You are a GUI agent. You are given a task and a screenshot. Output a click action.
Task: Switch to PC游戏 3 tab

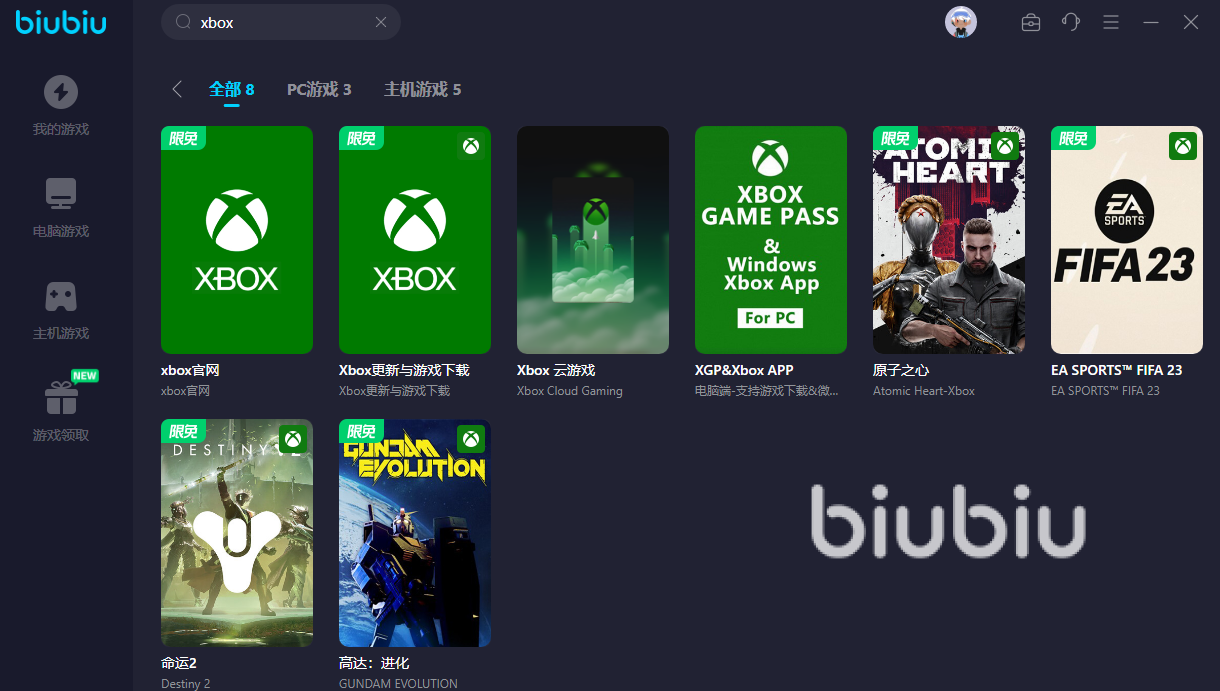point(319,90)
